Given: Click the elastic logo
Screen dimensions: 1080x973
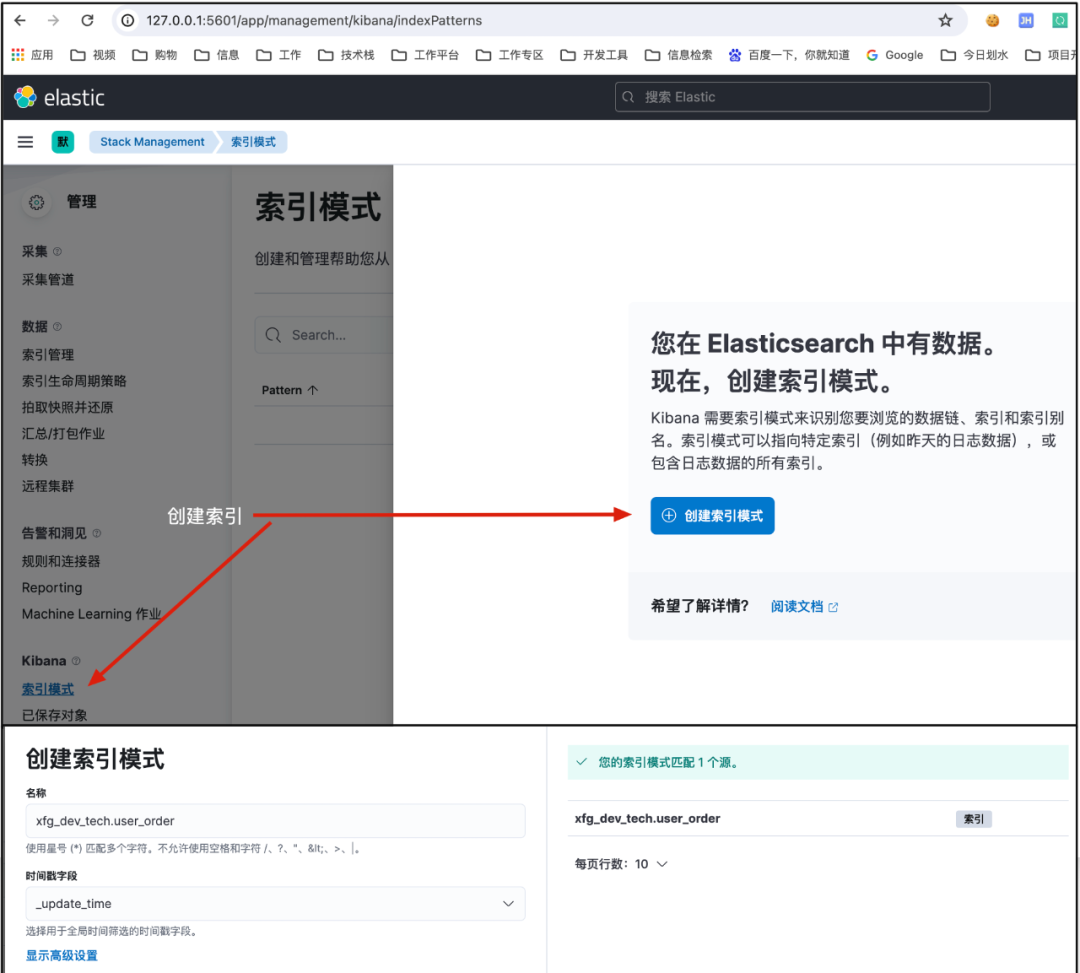Looking at the screenshot, I should pos(59,98).
